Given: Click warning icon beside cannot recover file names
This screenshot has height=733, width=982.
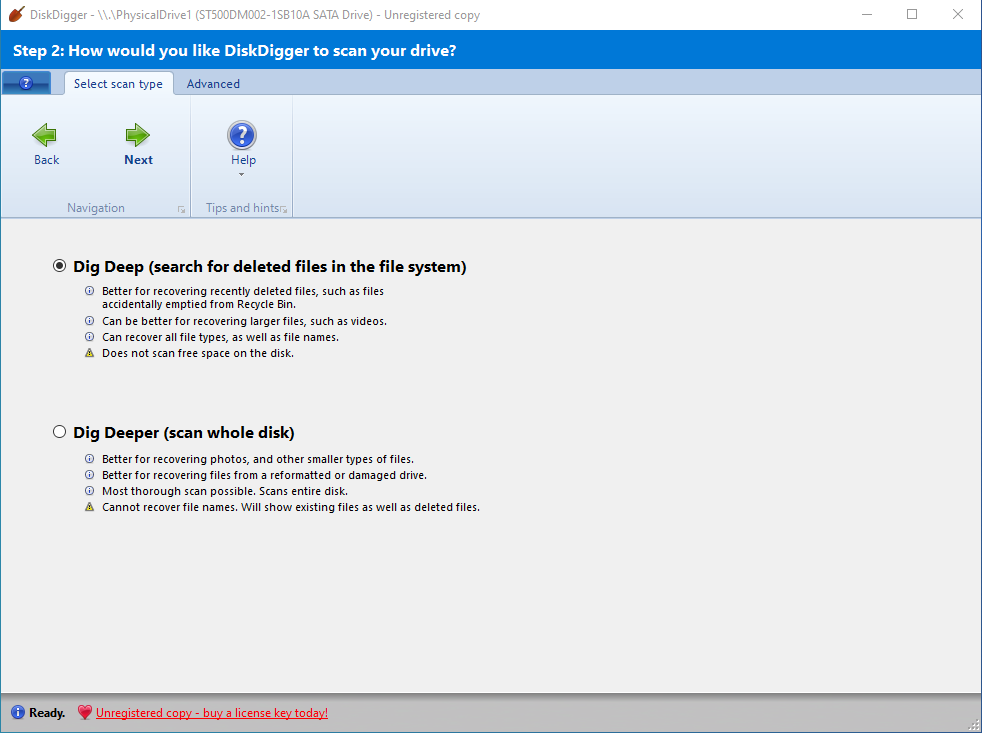Looking at the screenshot, I should point(90,507).
